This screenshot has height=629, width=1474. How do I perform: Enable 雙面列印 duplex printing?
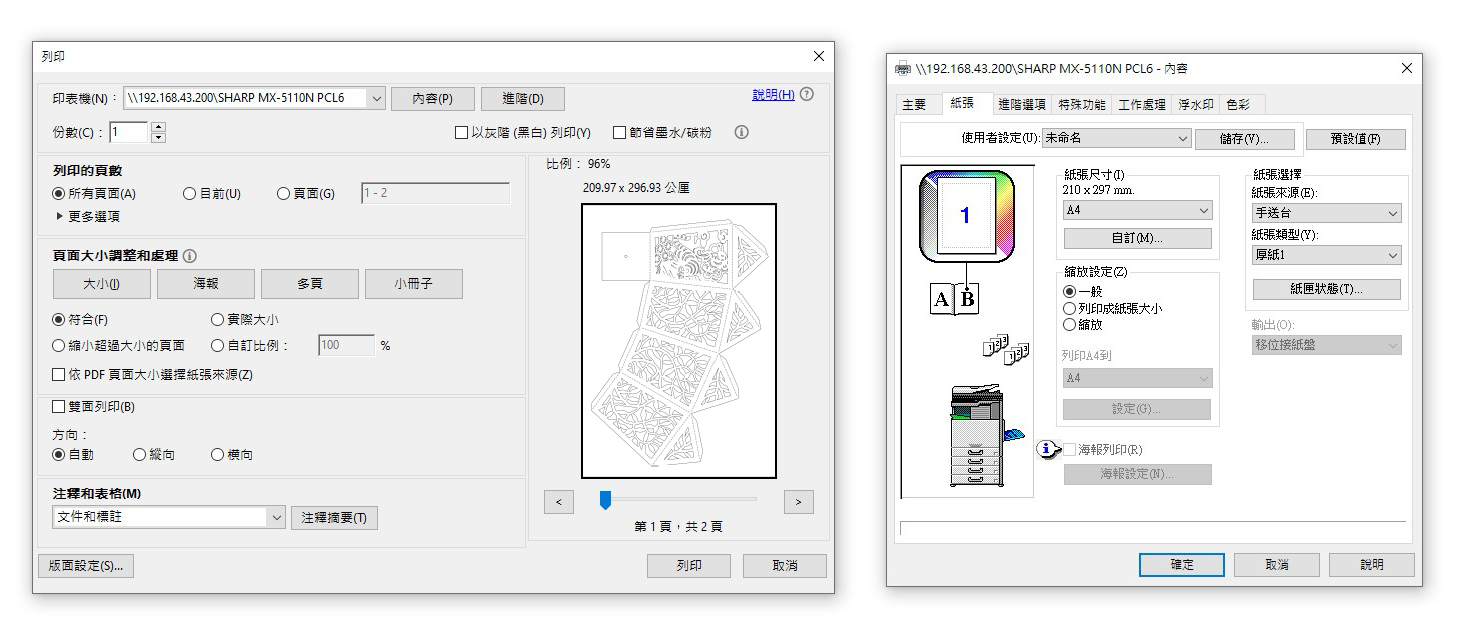(58, 406)
